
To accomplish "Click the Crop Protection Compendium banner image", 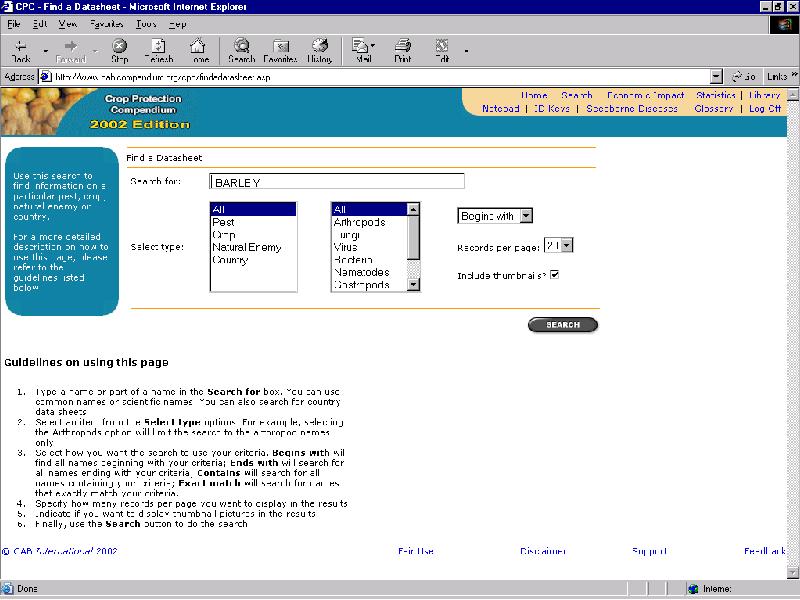I will click(97, 112).
